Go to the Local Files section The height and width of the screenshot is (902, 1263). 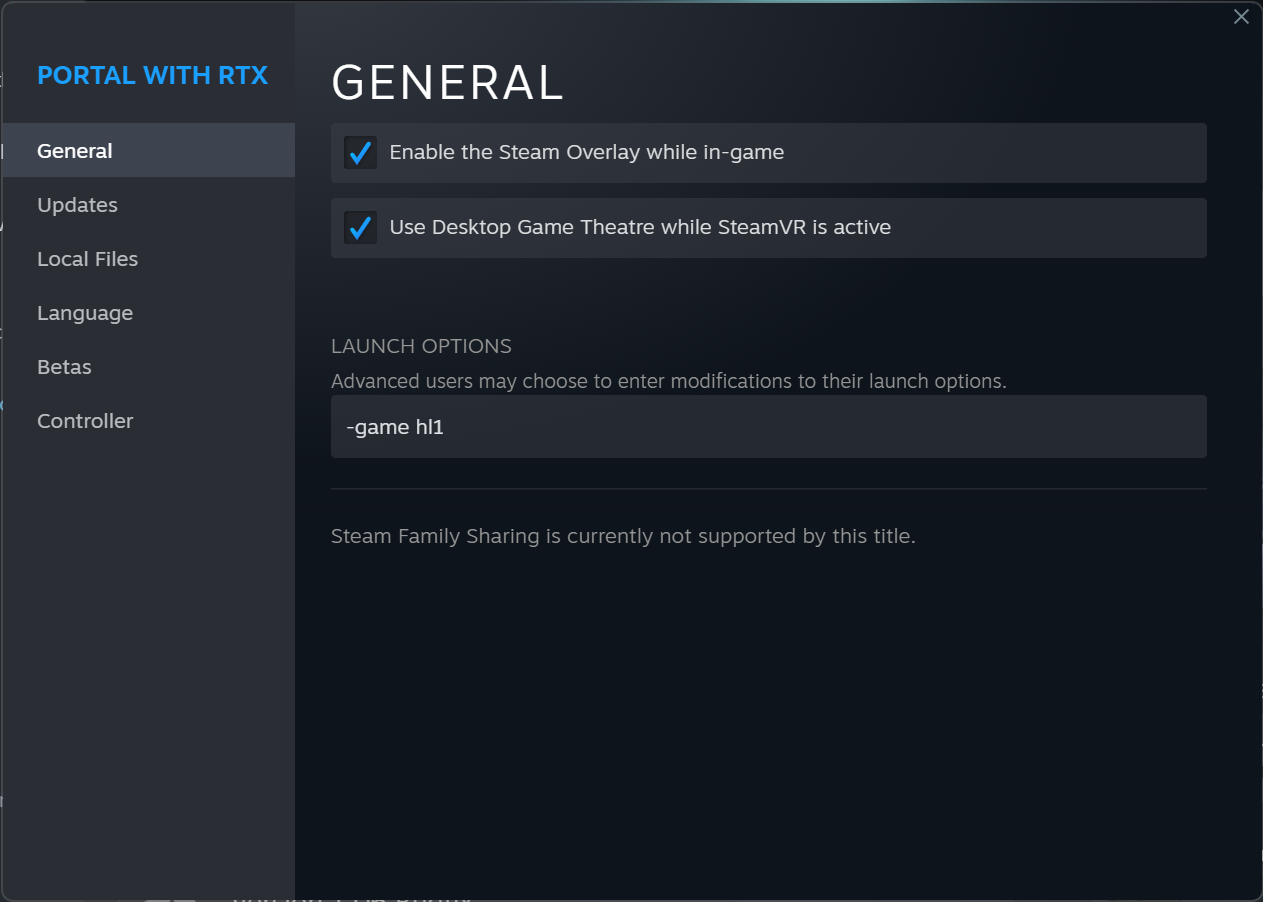click(x=87, y=259)
